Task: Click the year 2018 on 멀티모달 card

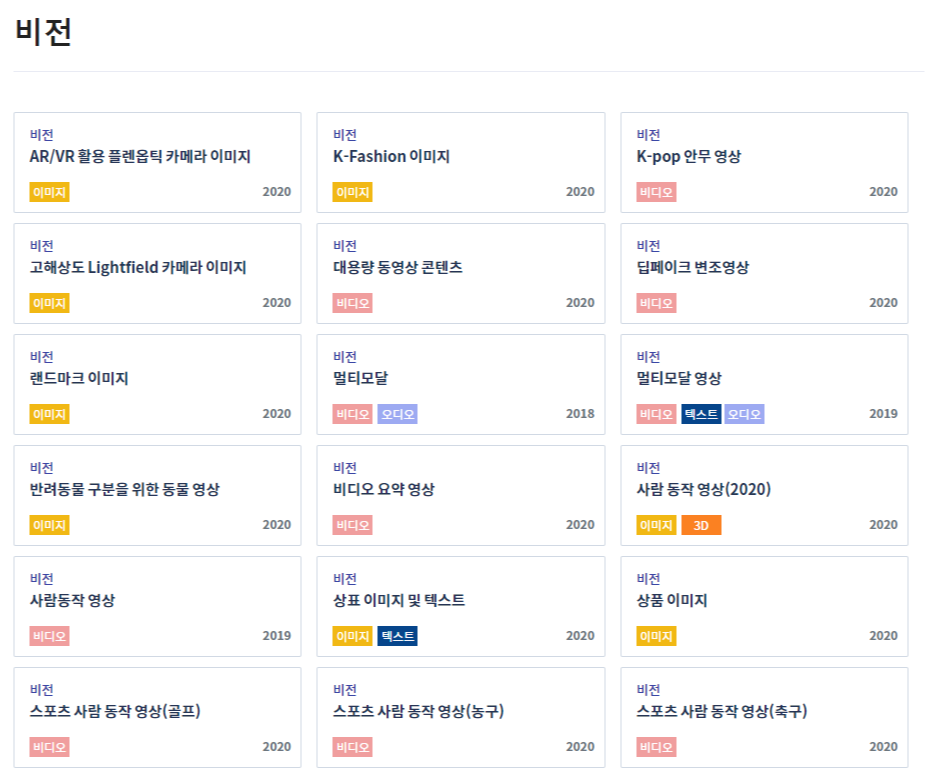Action: click(x=580, y=414)
